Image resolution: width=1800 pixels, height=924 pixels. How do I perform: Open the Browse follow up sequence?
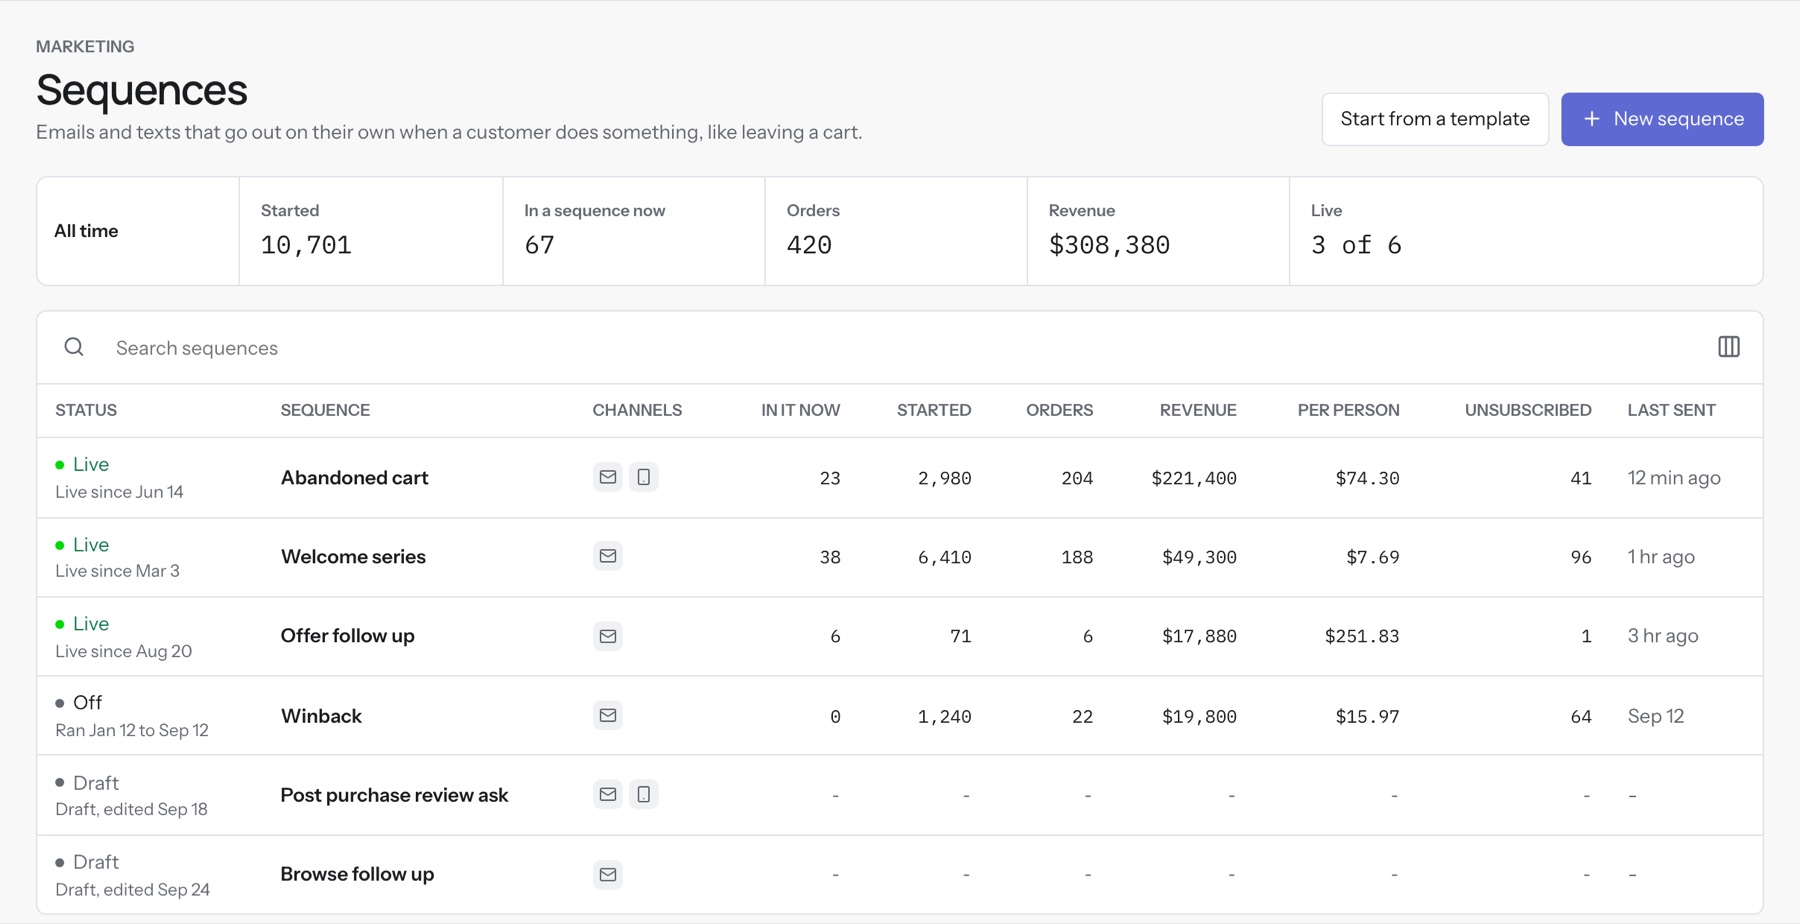click(x=357, y=874)
